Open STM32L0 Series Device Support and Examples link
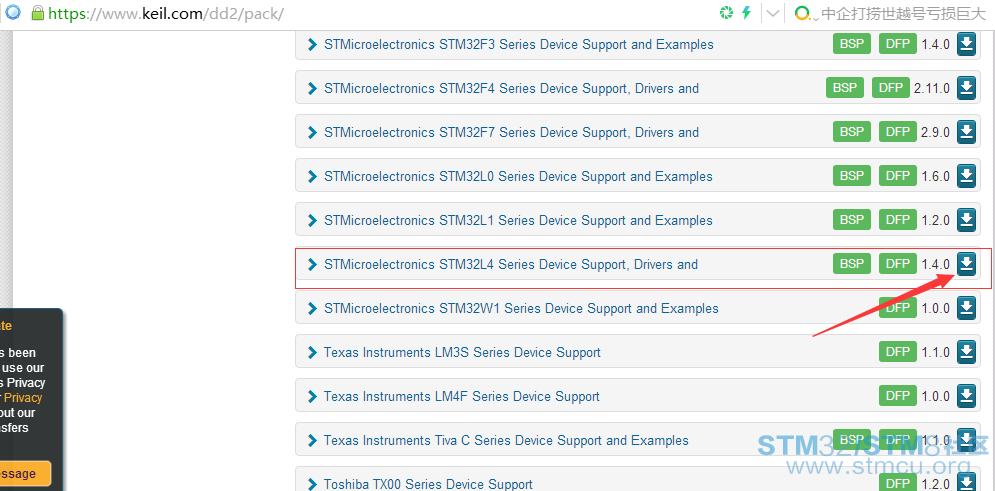Image resolution: width=995 pixels, height=491 pixels. (518, 176)
